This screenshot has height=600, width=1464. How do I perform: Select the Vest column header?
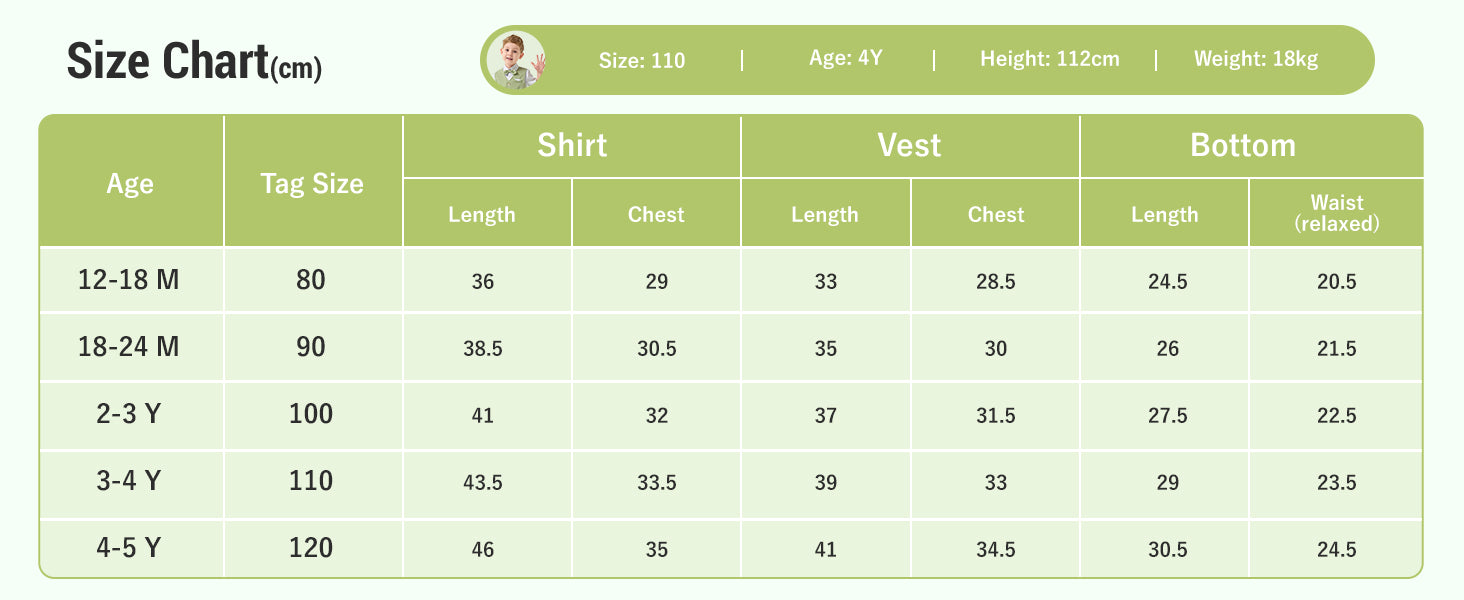[910, 146]
